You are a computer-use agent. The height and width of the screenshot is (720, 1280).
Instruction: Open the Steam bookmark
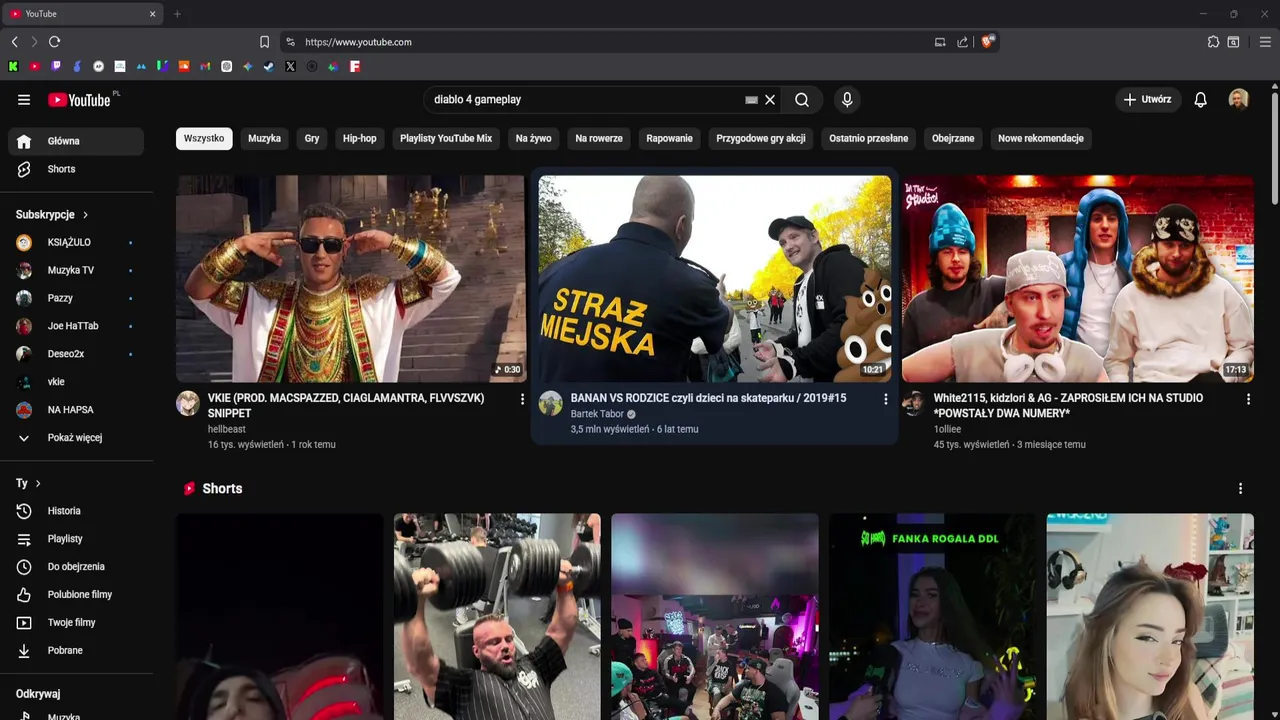[x=269, y=67]
